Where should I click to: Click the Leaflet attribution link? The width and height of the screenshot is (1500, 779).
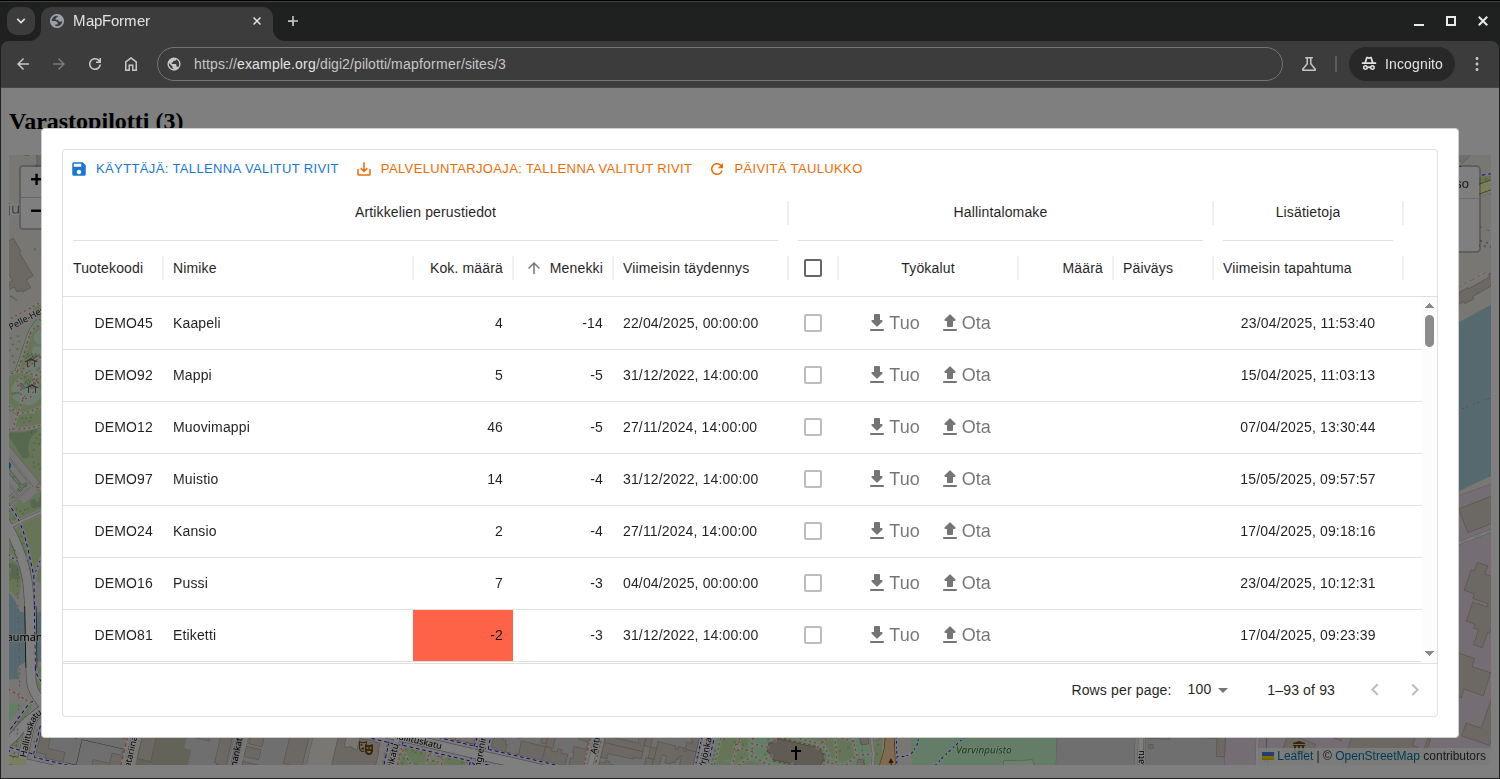(x=1294, y=756)
